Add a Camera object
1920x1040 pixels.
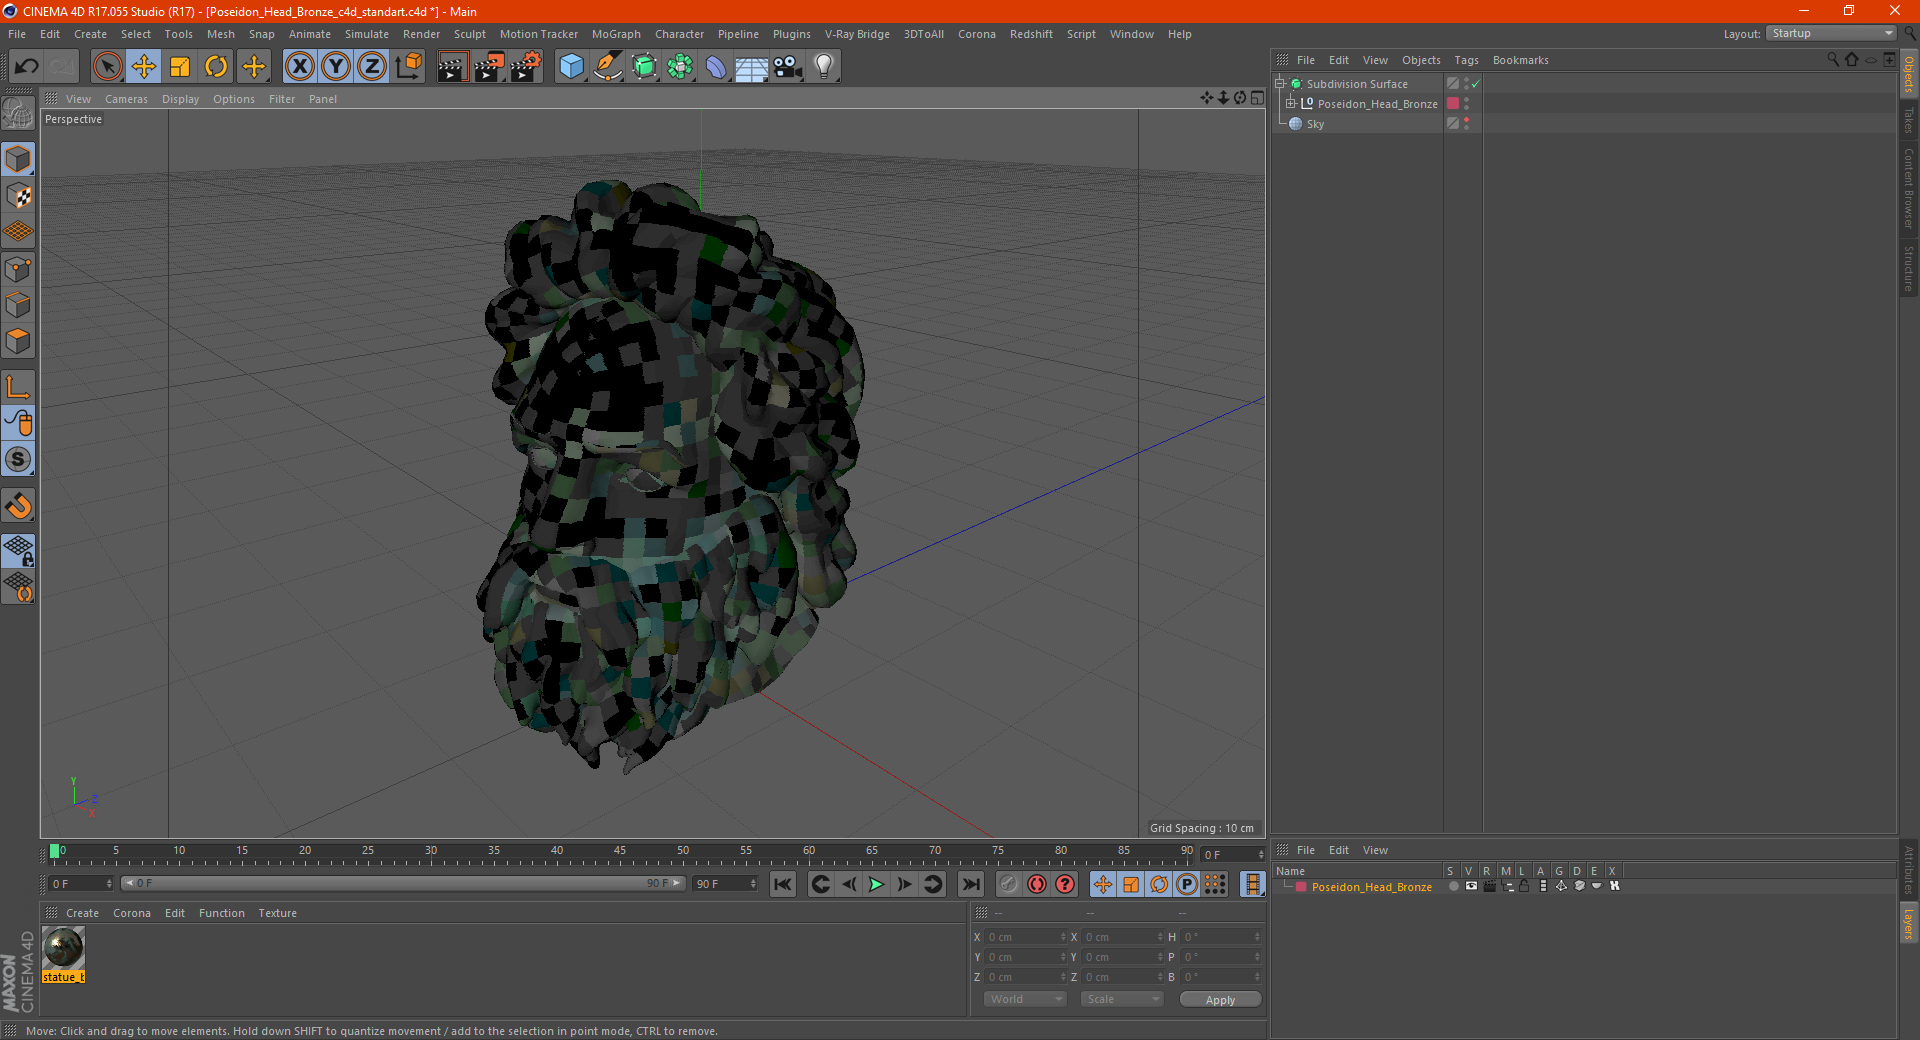coord(788,67)
